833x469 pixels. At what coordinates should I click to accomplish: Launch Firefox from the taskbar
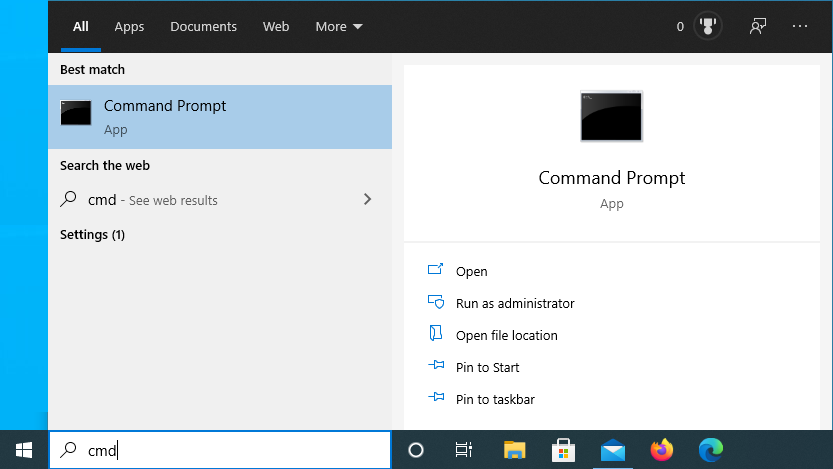tap(662, 450)
